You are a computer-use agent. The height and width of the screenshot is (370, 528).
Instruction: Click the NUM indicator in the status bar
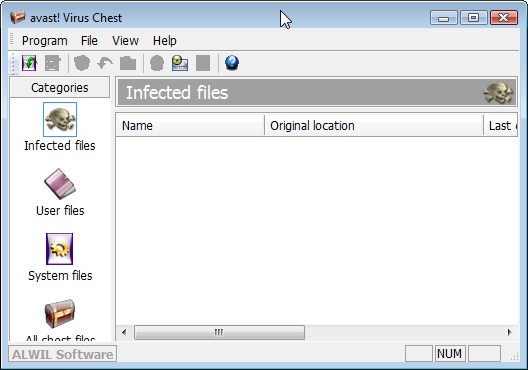point(450,354)
